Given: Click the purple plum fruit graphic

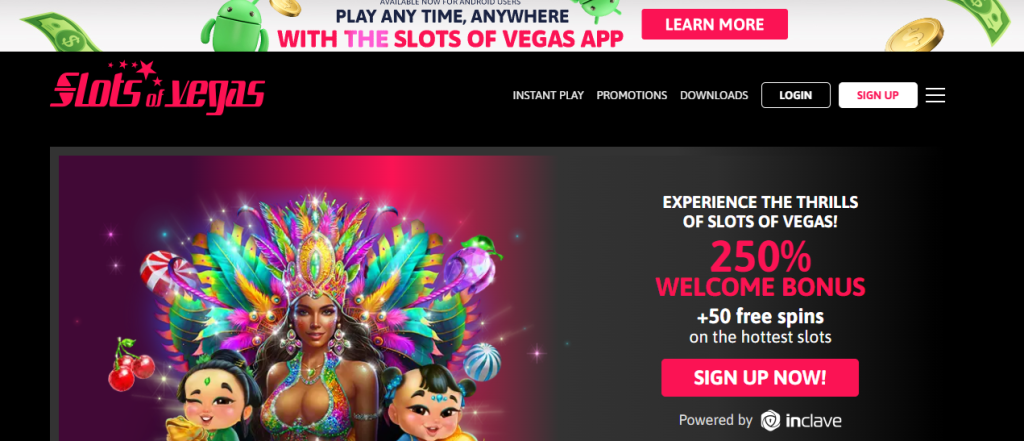Looking at the screenshot, I should click(473, 266).
